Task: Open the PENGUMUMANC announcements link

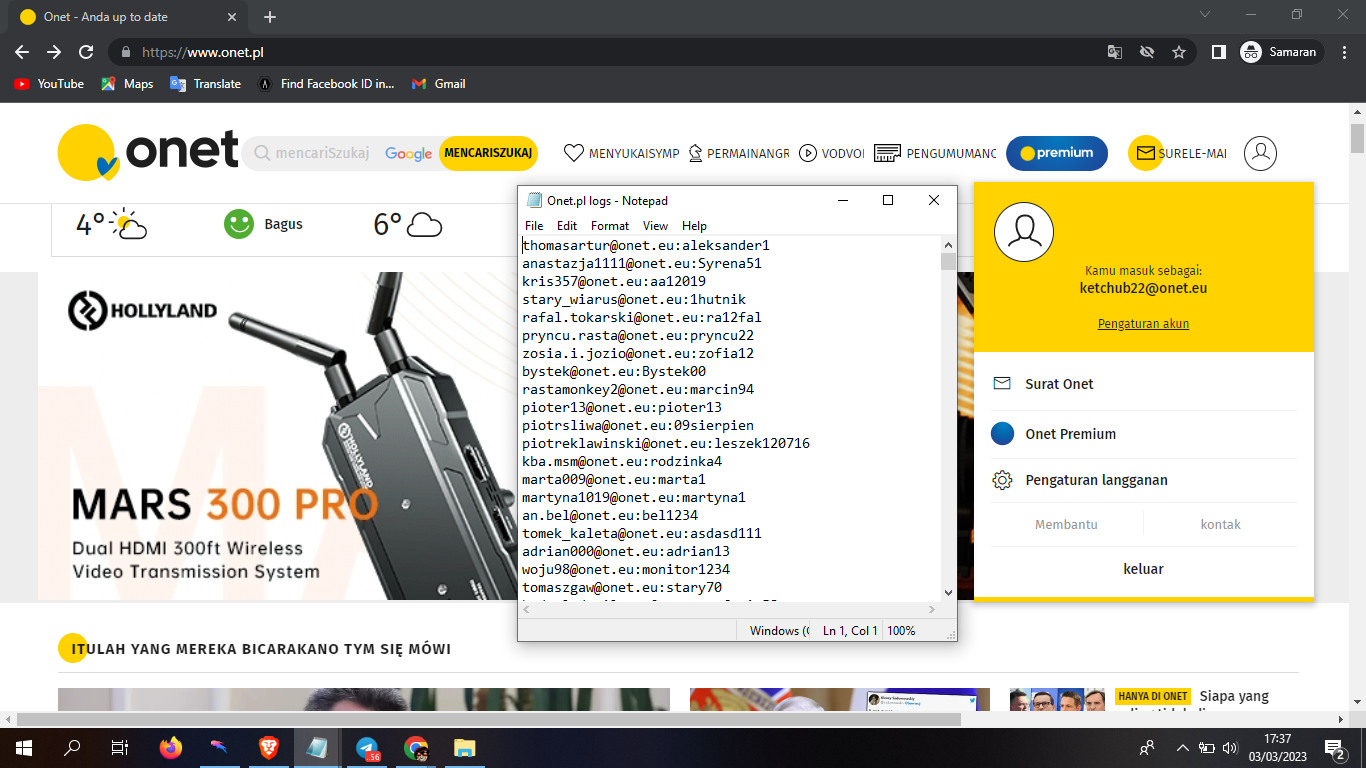Action: [935, 153]
